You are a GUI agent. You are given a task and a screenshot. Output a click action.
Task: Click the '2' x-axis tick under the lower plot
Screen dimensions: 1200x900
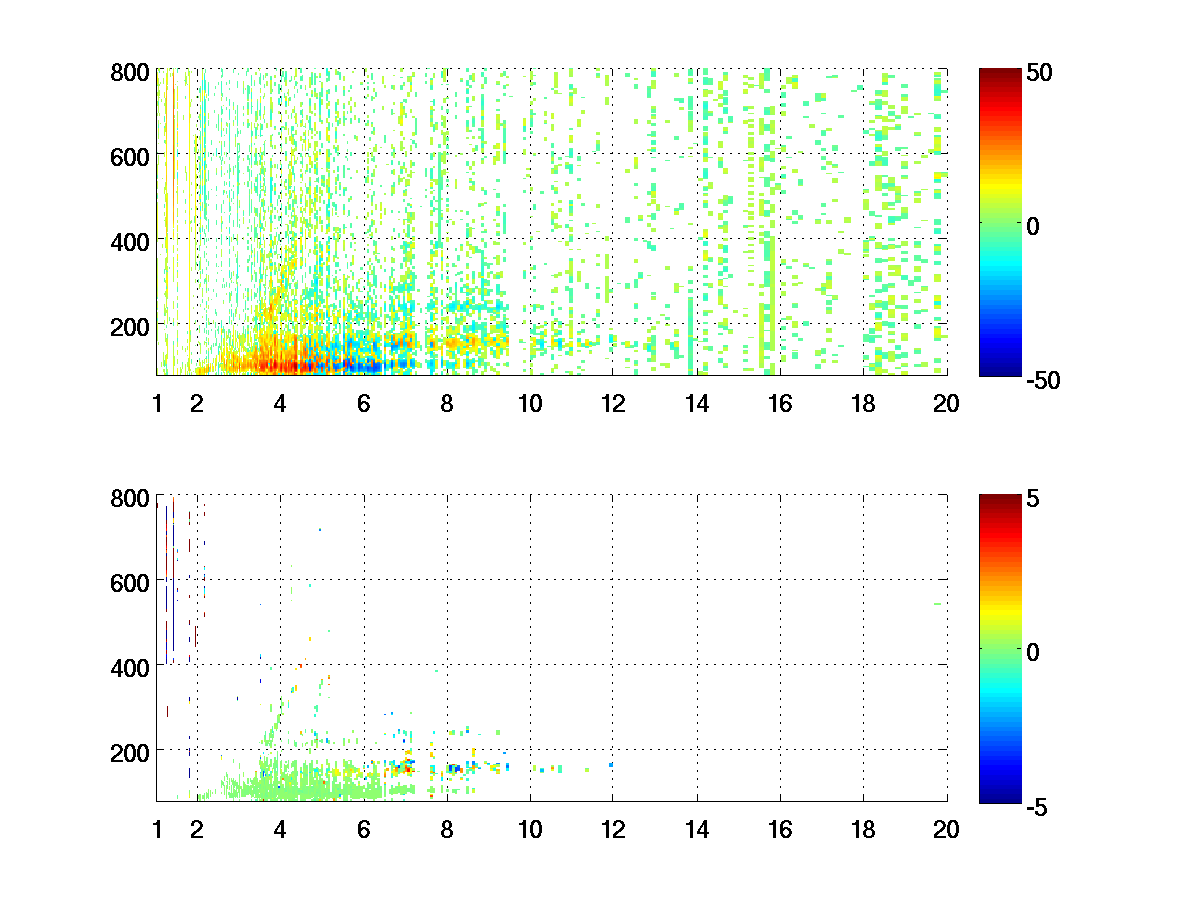click(197, 830)
